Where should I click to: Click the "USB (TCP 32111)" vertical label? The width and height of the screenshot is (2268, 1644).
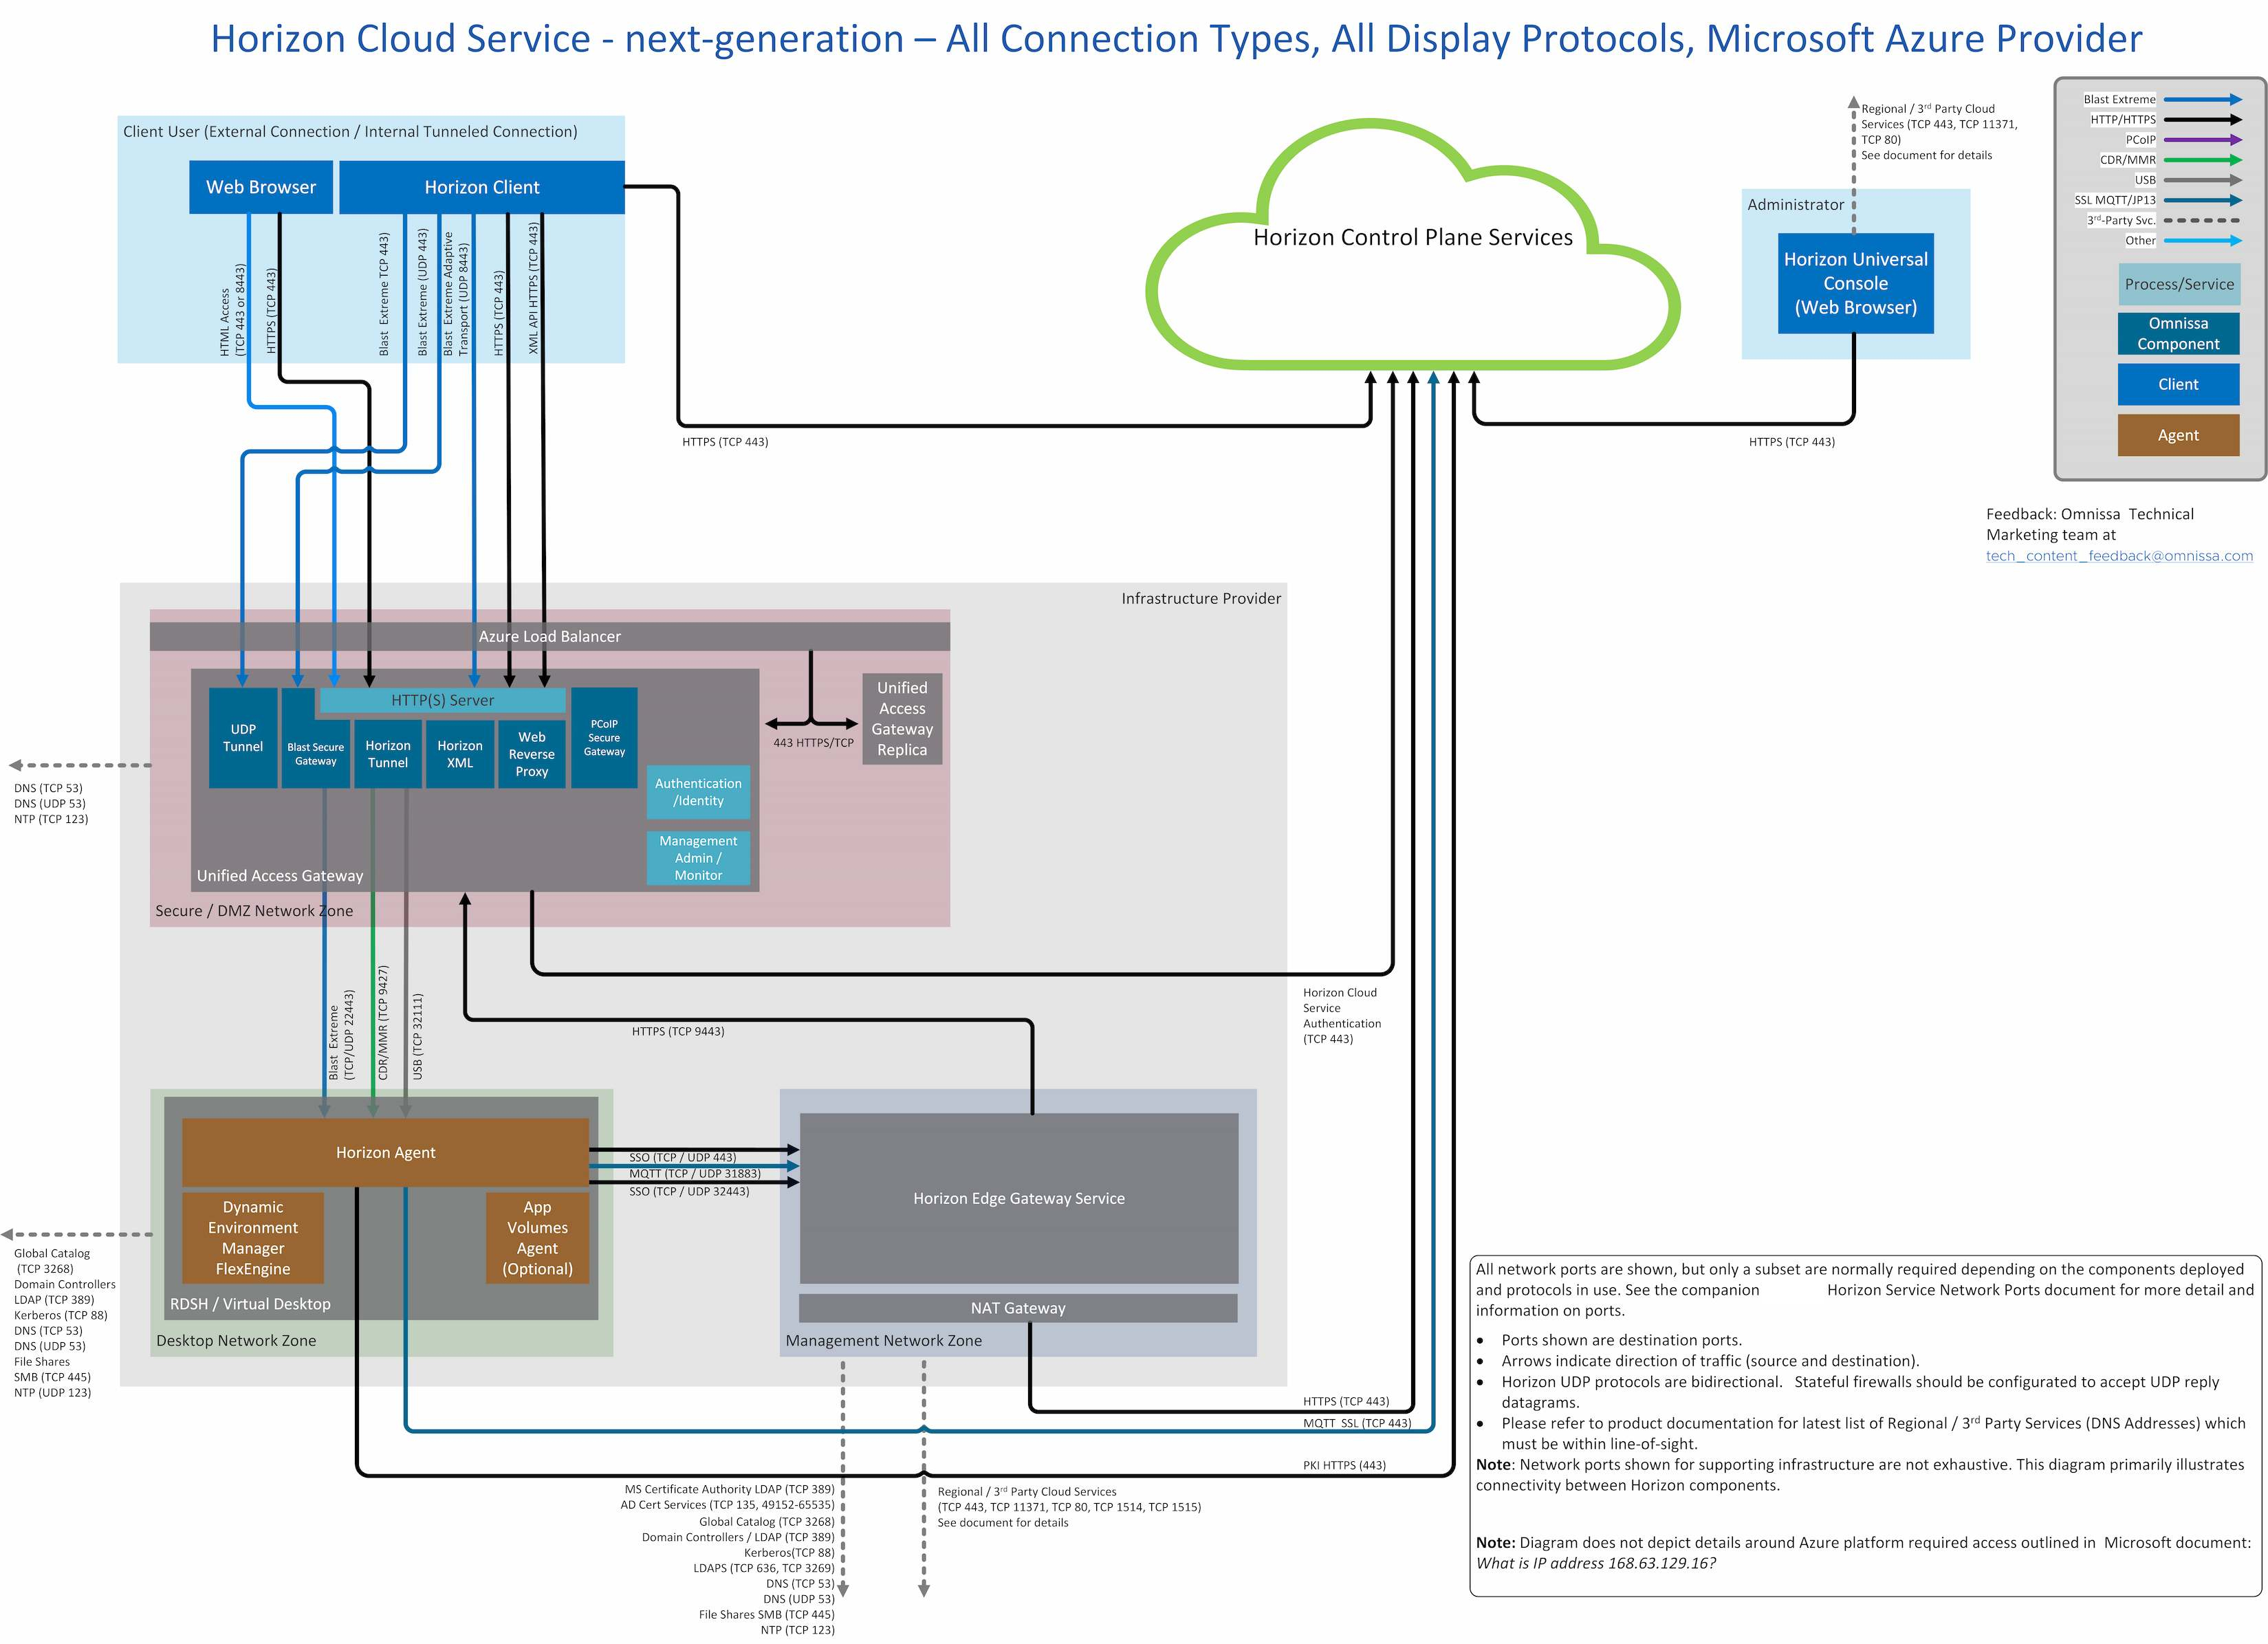pyautogui.click(x=418, y=1036)
